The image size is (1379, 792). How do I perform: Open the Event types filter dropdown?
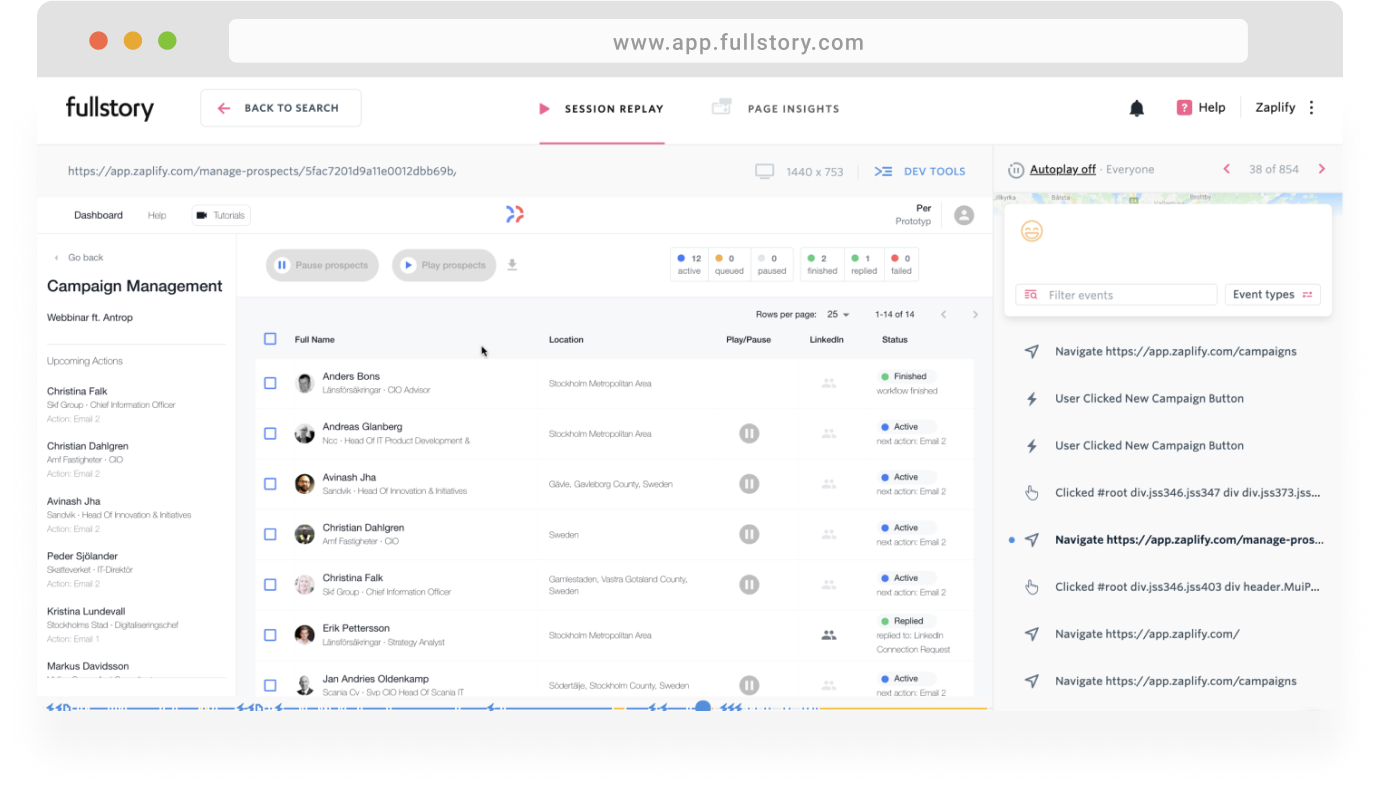pyautogui.click(x=1272, y=295)
